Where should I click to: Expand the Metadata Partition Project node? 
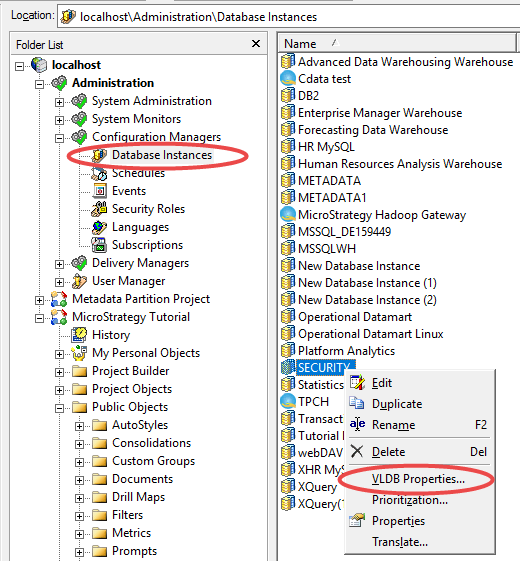coord(39,300)
